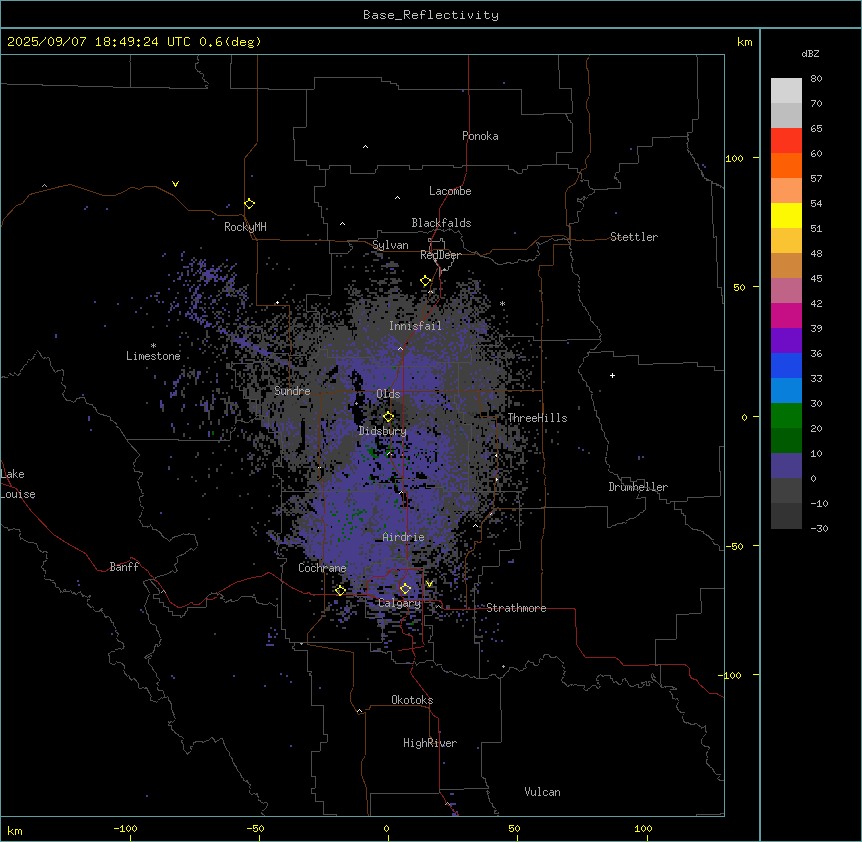
Task: Select the yellow 51-54 dBZ legend swatch
Action: tap(786, 215)
